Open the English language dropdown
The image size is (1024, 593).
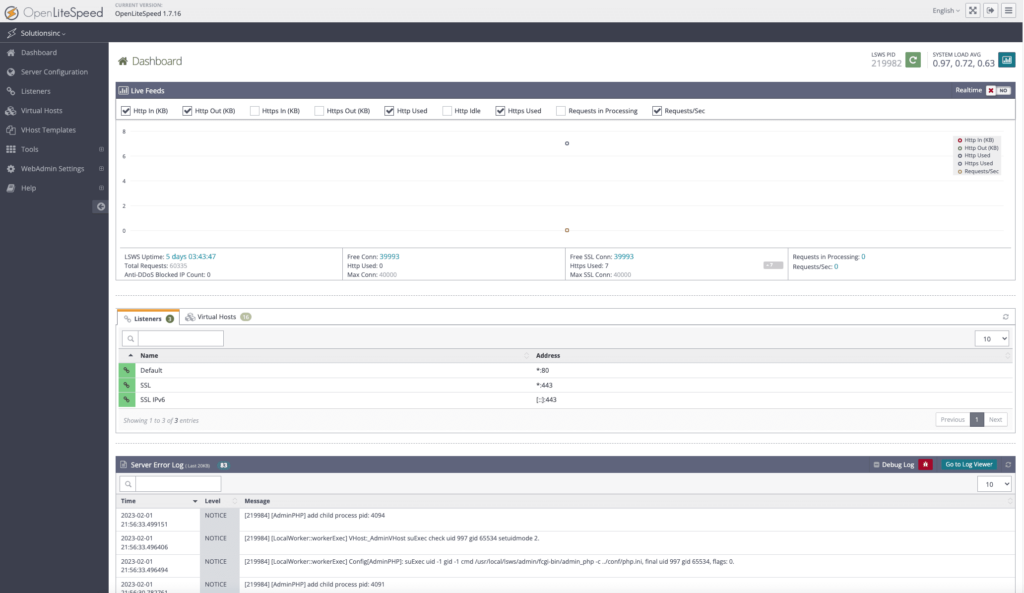(946, 10)
